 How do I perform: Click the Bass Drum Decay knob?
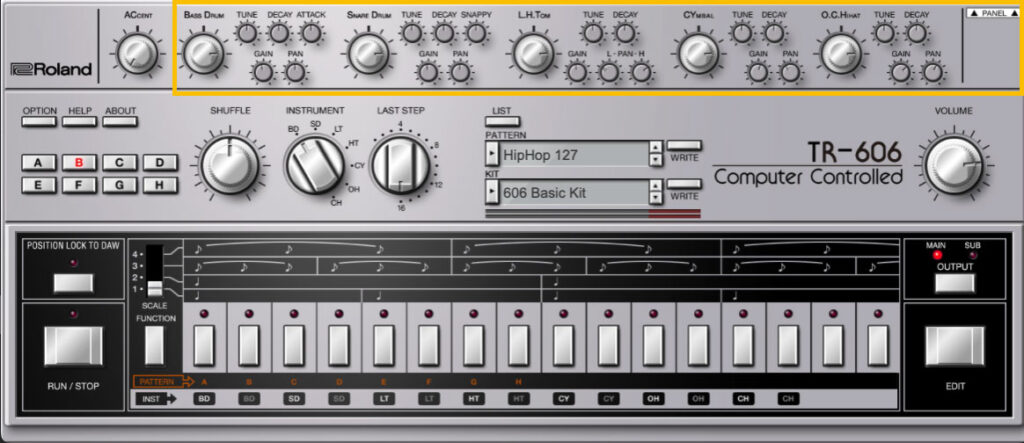[x=279, y=33]
